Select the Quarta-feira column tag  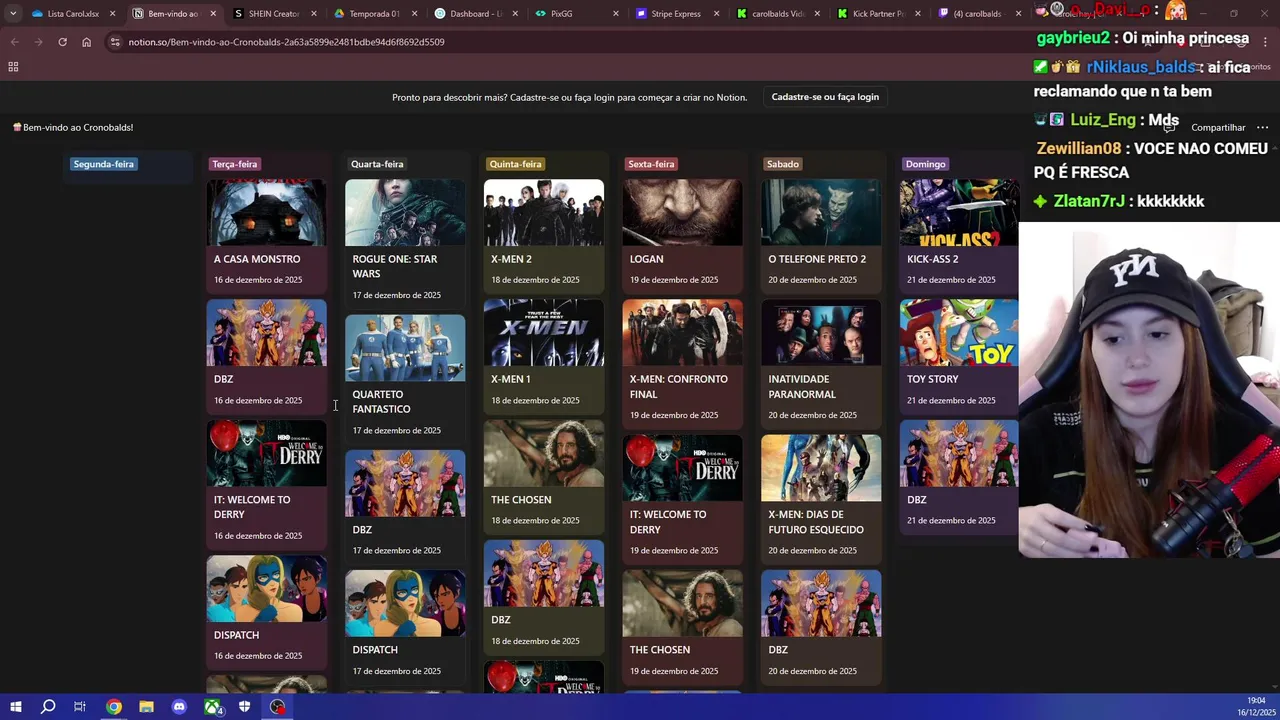click(x=377, y=164)
